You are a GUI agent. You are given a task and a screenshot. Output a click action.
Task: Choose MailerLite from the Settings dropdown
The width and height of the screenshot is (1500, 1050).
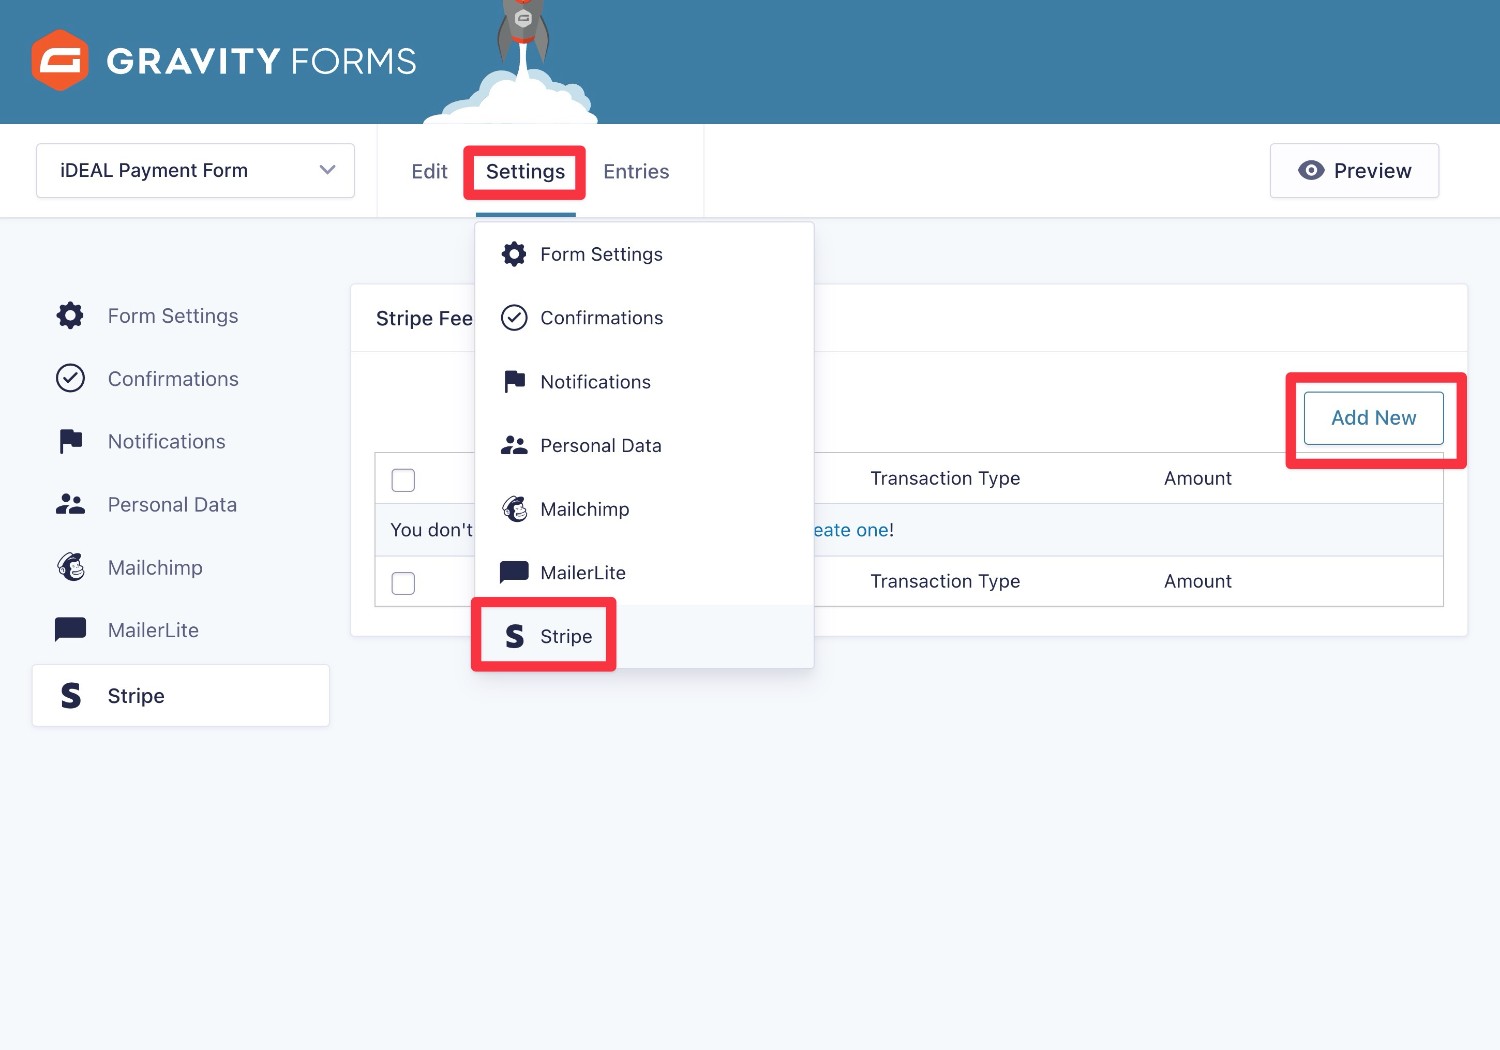pyautogui.click(x=644, y=573)
